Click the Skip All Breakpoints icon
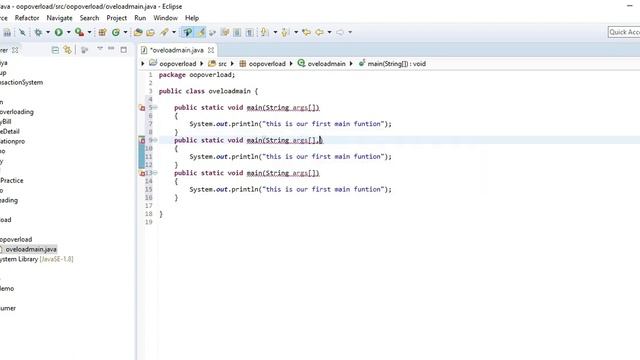Viewport: 640px width, 360px height. click(x=22, y=32)
